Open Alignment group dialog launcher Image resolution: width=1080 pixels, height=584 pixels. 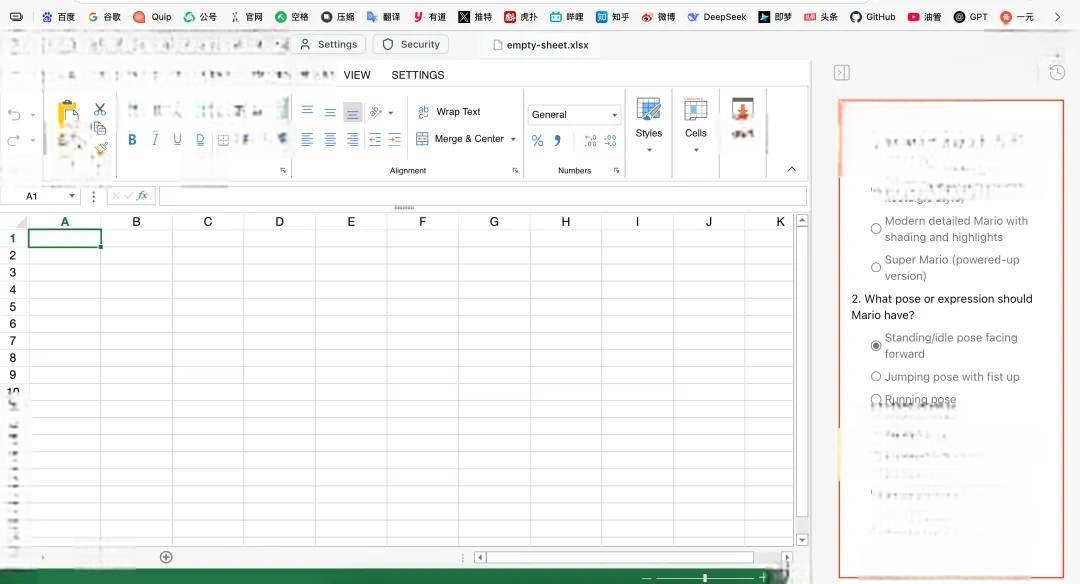click(515, 170)
